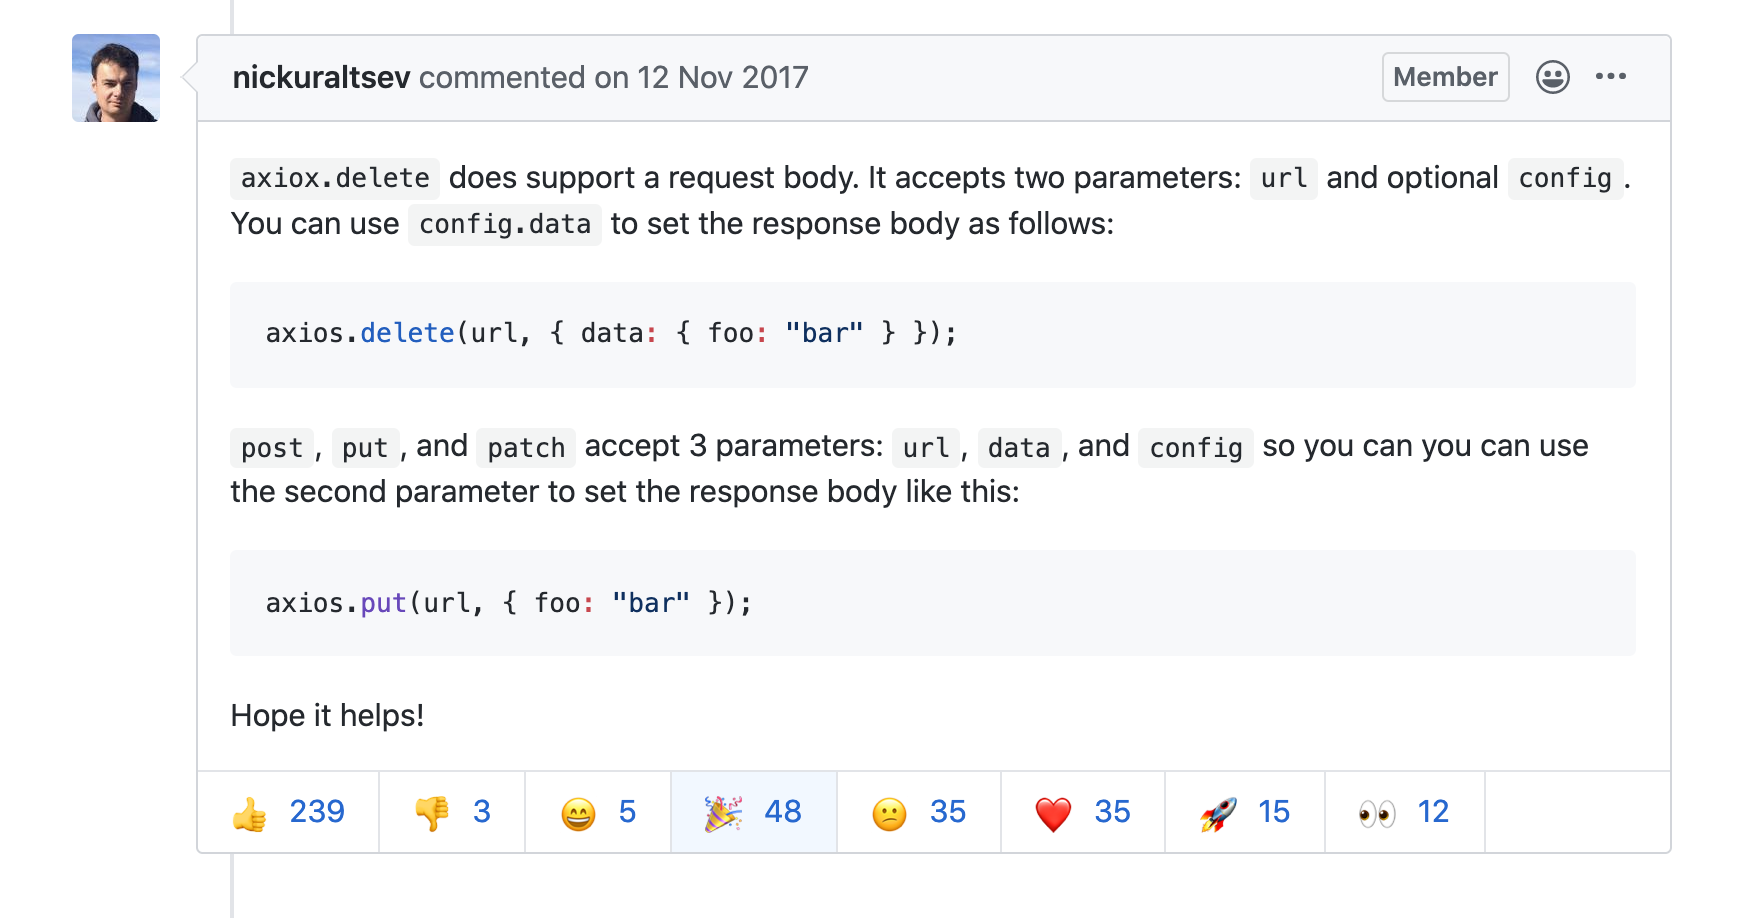Image resolution: width=1762 pixels, height=918 pixels.
Task: Toggle the thumbs up reaction with 239
Action: point(288,812)
